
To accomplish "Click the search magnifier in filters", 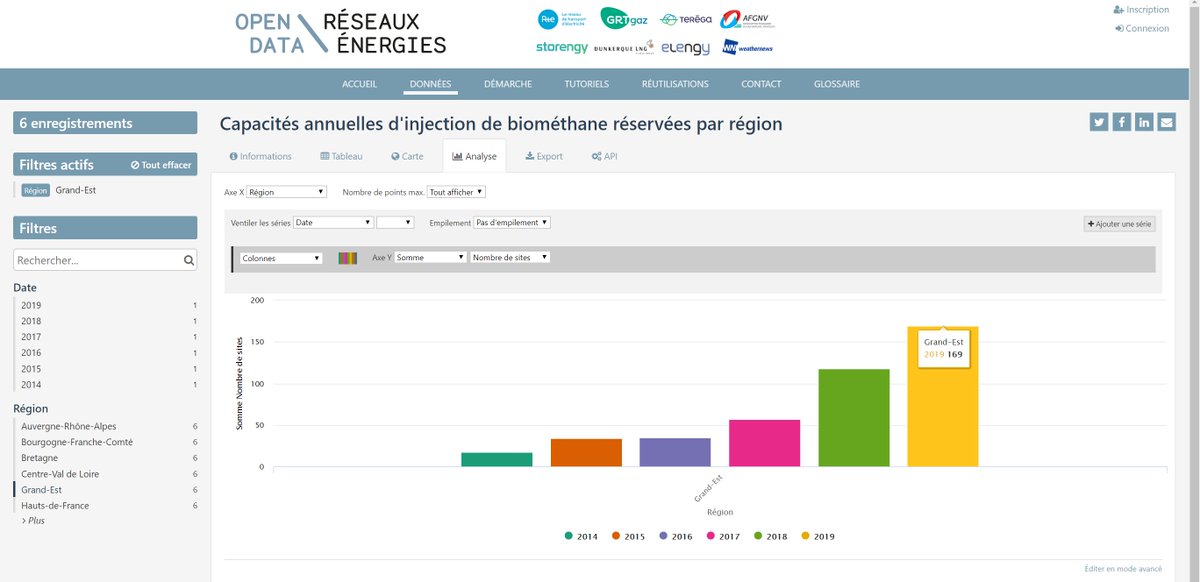I will point(188,260).
